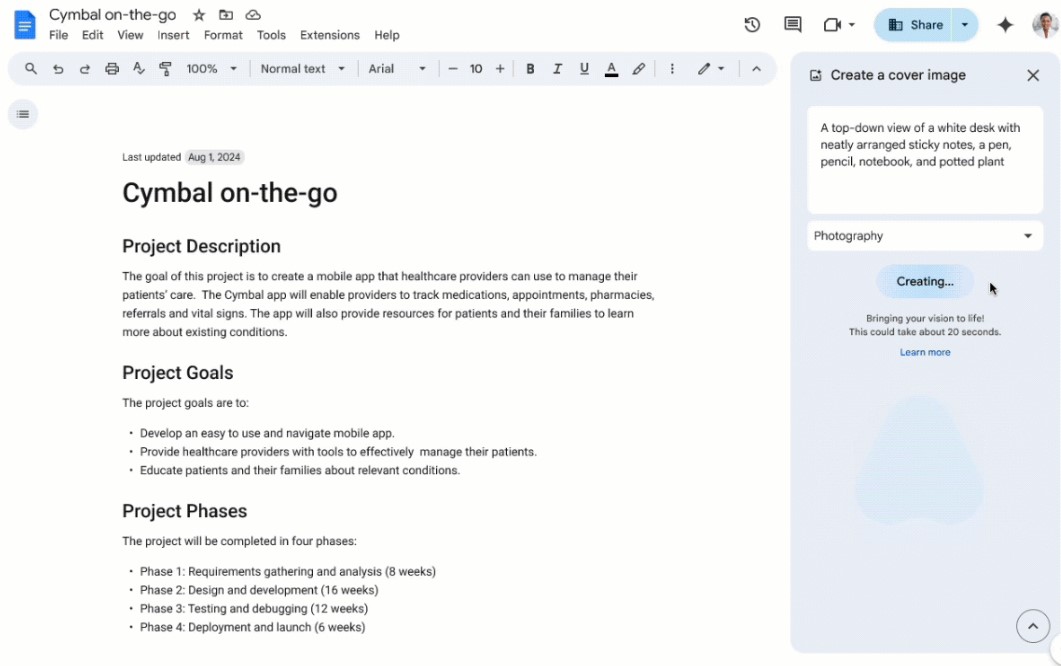Open the Learn more link
The width and height of the screenshot is (1061, 666).
(x=924, y=352)
